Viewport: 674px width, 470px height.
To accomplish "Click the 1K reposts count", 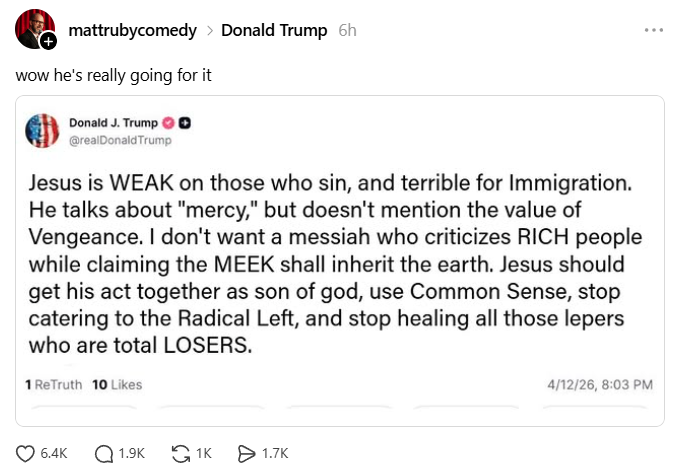I will click(203, 453).
